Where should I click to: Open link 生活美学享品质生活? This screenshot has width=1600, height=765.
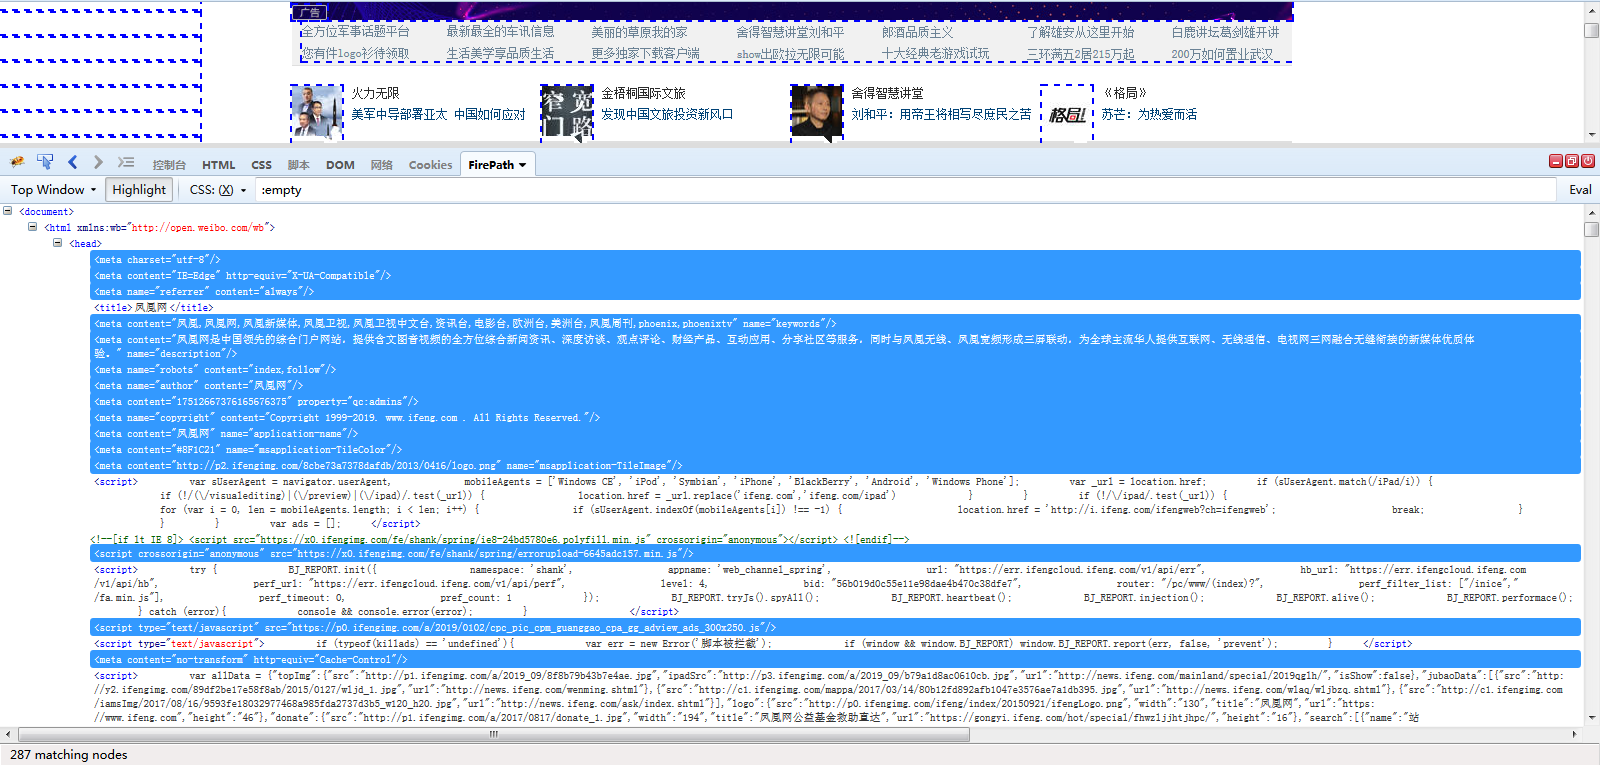click(500, 54)
